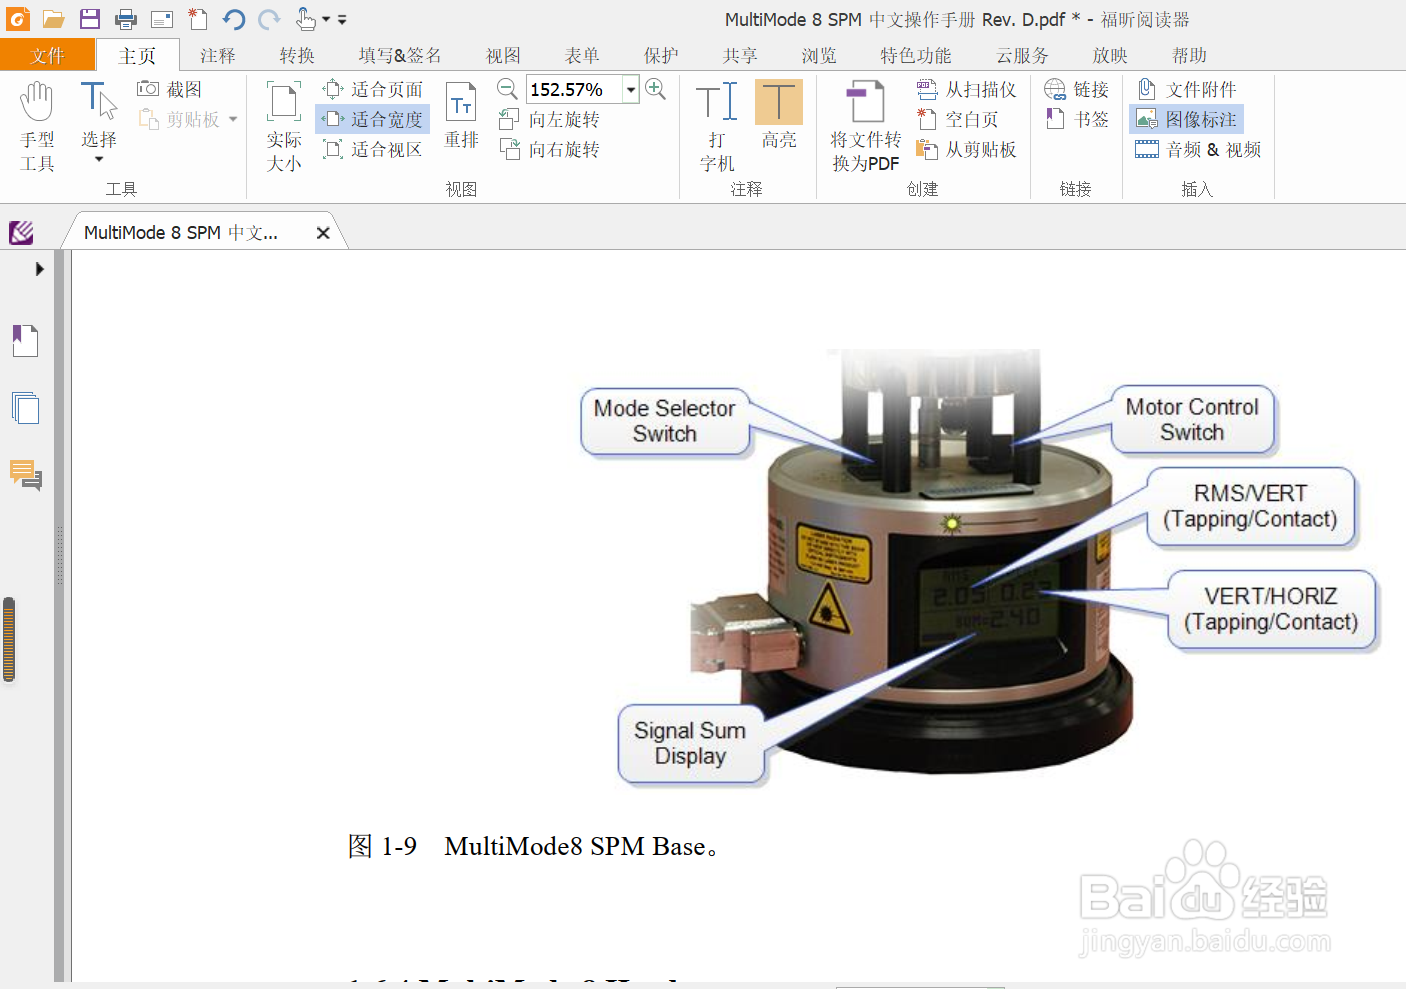Open the 填写&签名 tab
1406x989 pixels.
pos(400,55)
